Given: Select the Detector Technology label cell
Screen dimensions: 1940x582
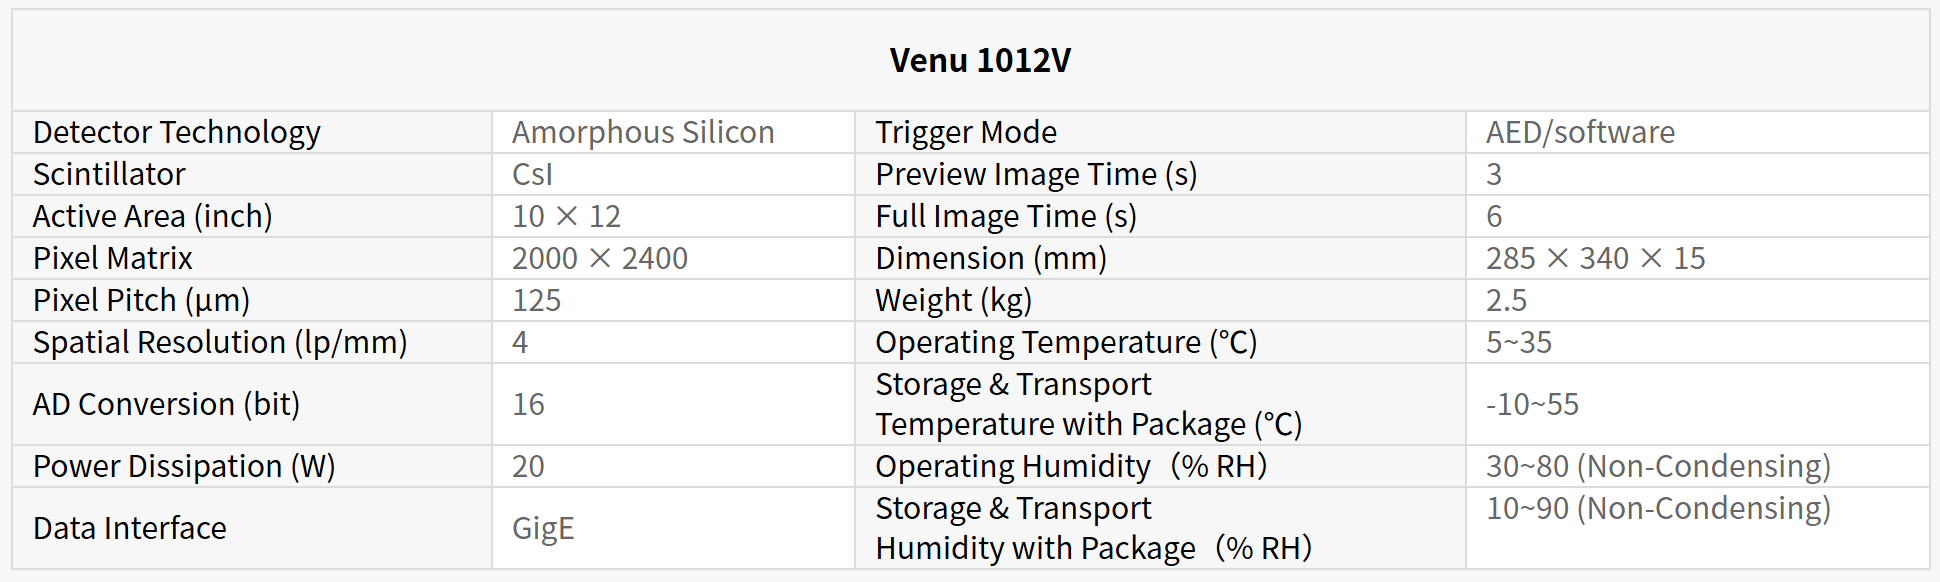Looking at the screenshot, I should pos(177,133).
